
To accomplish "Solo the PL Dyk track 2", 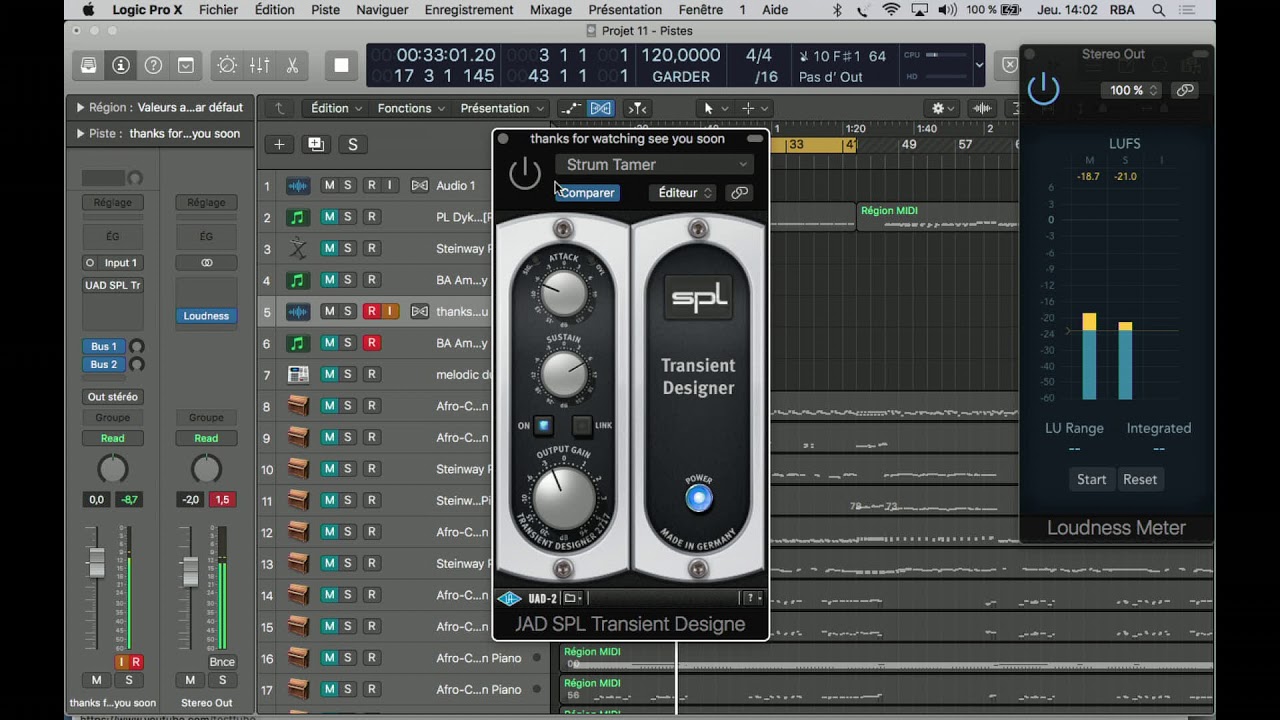I will tap(348, 217).
